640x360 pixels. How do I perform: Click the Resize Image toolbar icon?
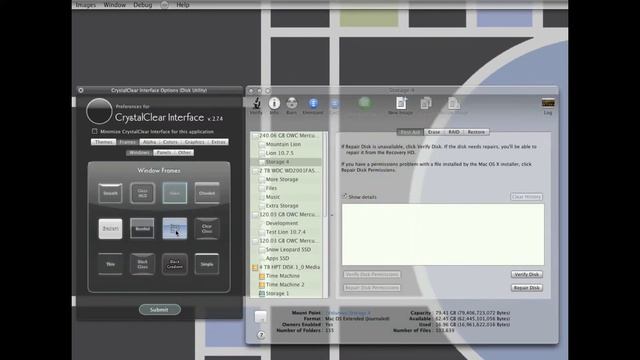coord(453,103)
